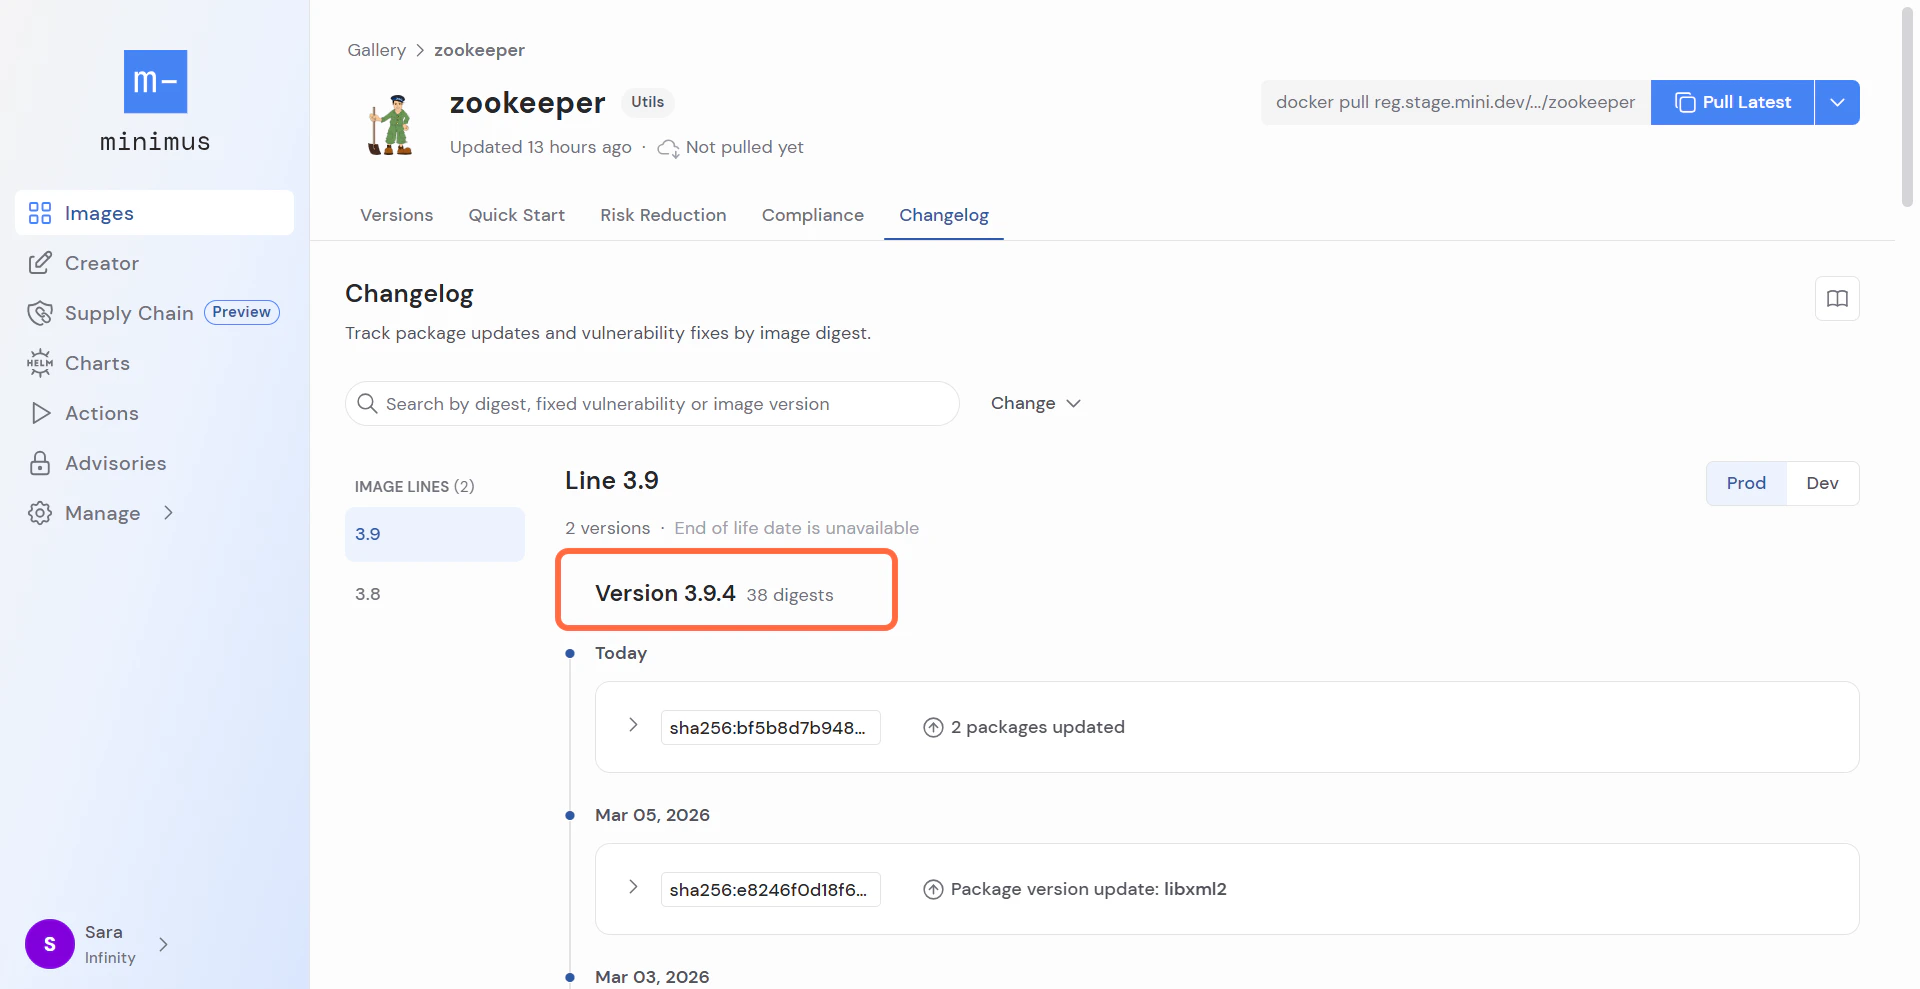Click the Gallery breadcrumb link
The height and width of the screenshot is (989, 1920).
click(x=376, y=50)
